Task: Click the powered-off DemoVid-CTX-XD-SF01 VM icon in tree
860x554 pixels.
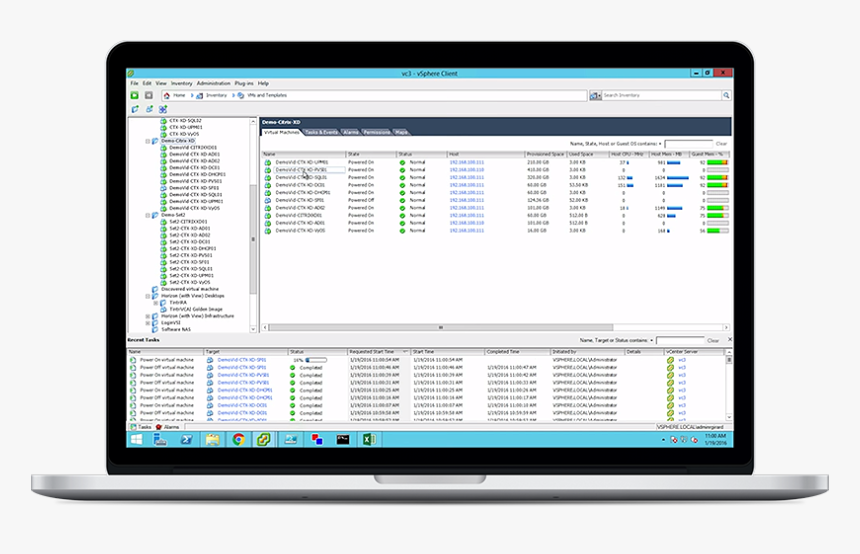Action: point(163,188)
